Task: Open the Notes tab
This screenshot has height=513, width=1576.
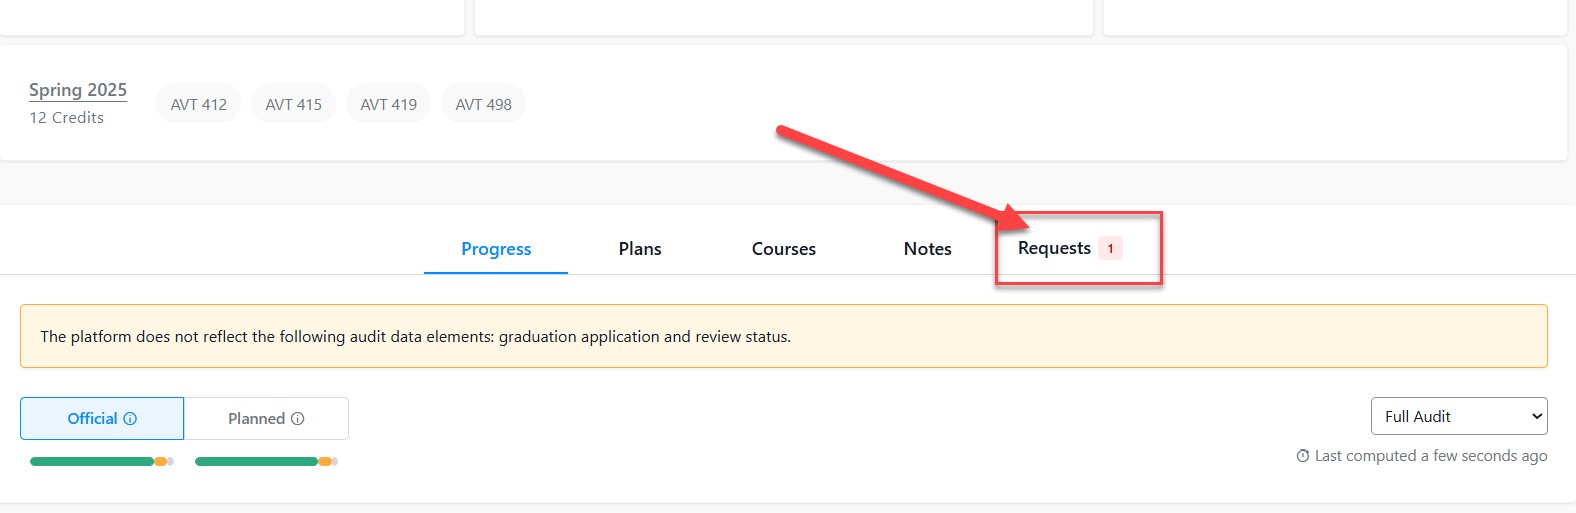Action: 927,249
